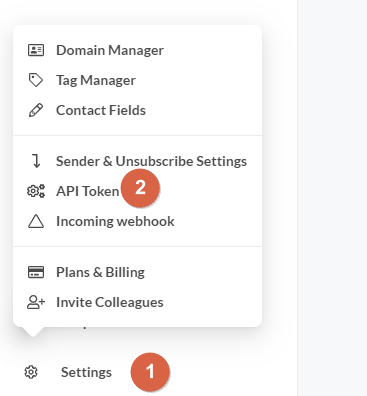Click the Settings label in the sidebar

[86, 372]
